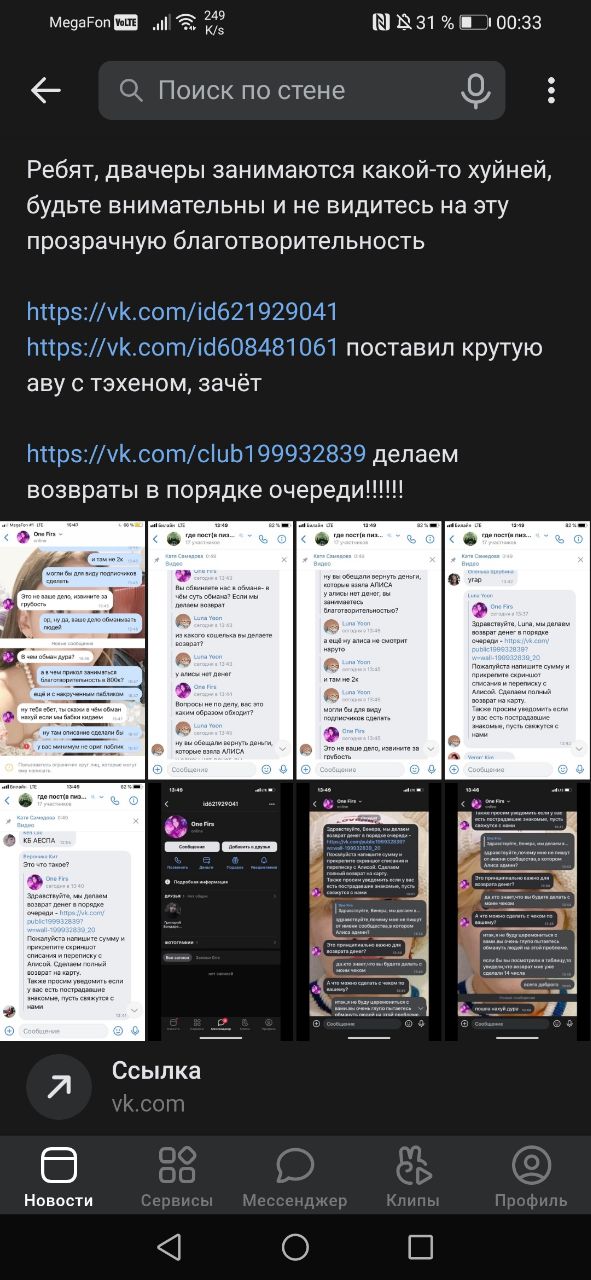Tap the microphone icon in the search bar
This screenshot has height=1280, width=591.
tap(475, 90)
